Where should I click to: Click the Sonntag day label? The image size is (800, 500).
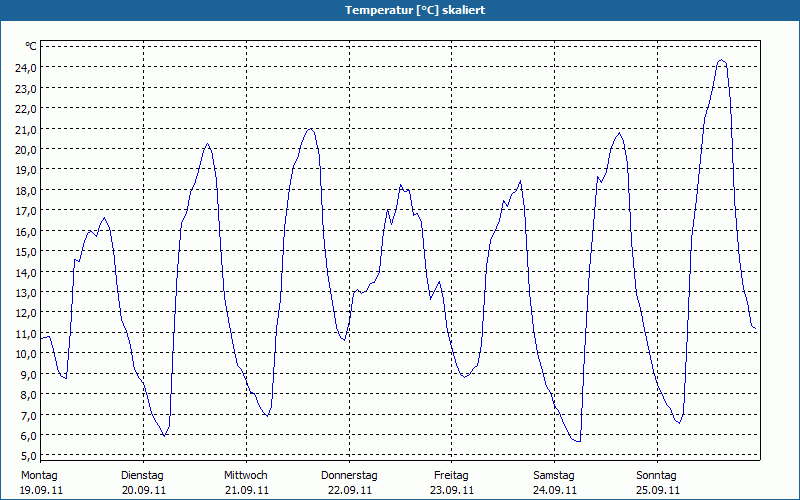pyautogui.click(x=656, y=476)
